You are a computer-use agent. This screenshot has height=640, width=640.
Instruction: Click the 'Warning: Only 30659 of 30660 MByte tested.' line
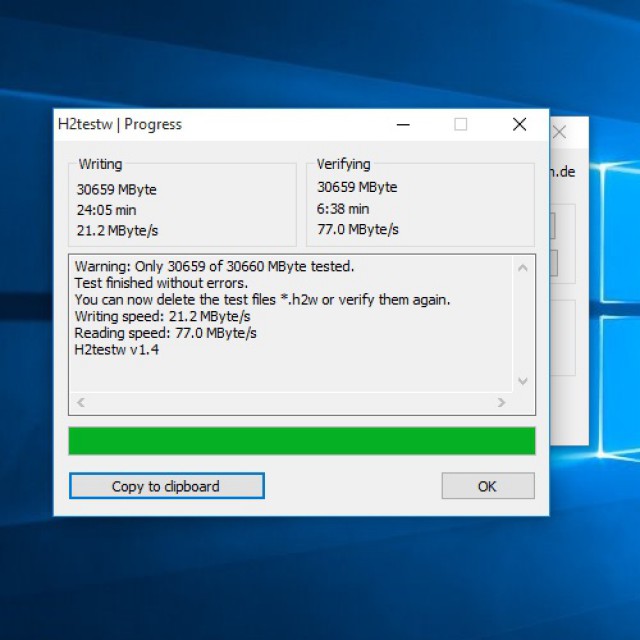point(214,267)
